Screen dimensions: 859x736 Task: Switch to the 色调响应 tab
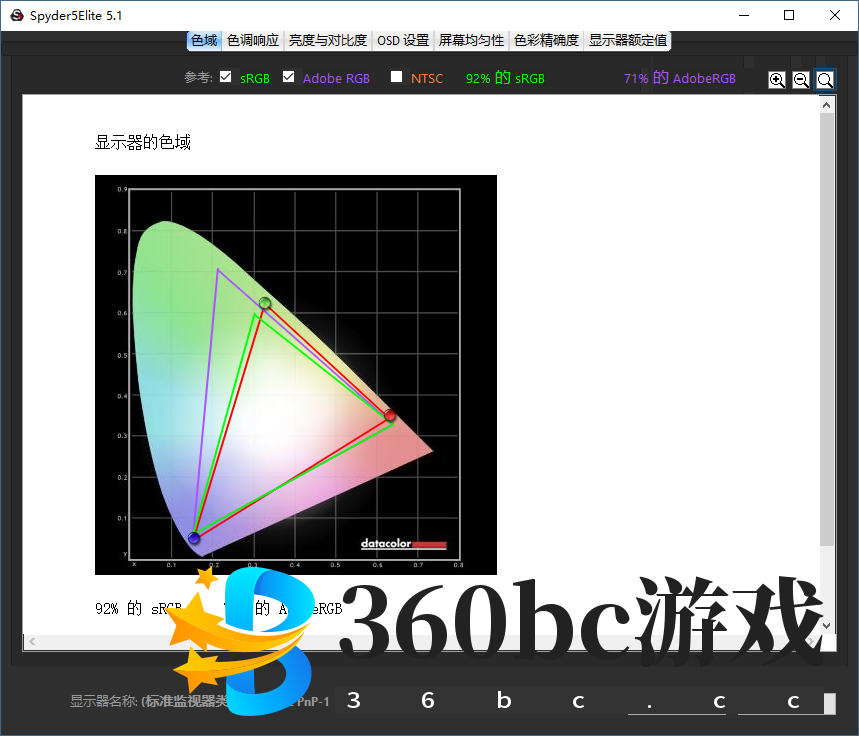[x=253, y=40]
